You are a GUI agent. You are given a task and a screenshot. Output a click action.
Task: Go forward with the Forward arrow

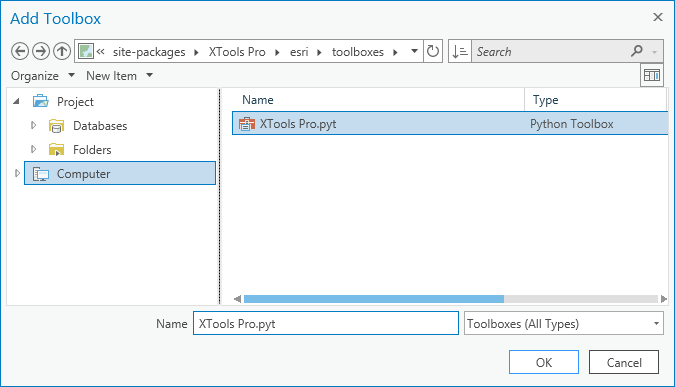(x=41, y=51)
